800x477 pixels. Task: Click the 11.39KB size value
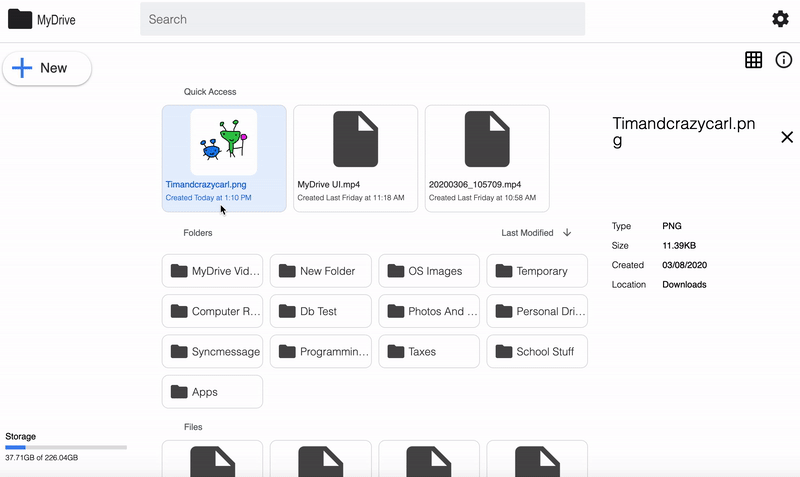679,245
